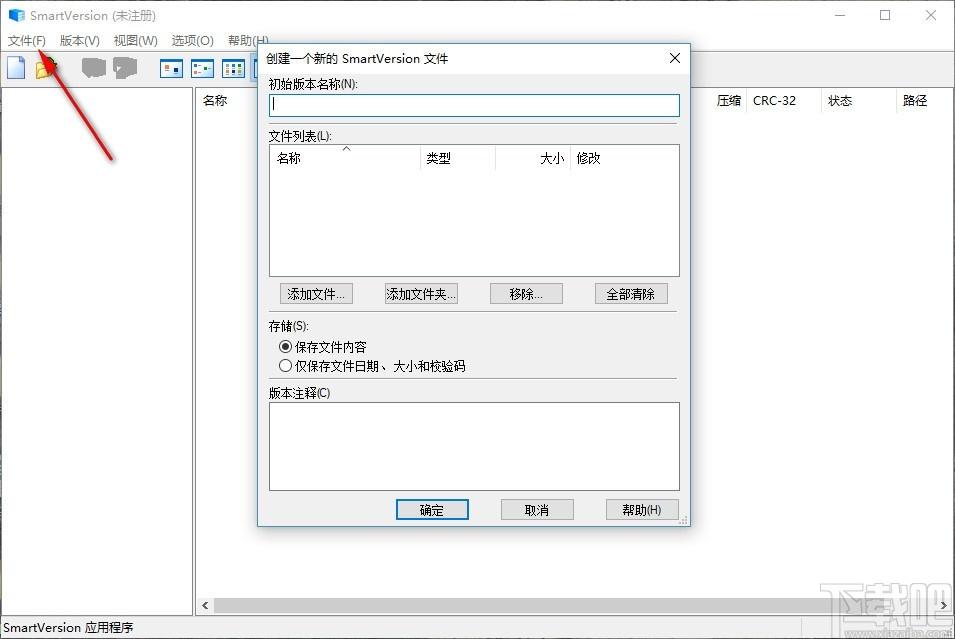The width and height of the screenshot is (955, 639).
Task: Click main window 名称 column header
Action: click(x=215, y=101)
